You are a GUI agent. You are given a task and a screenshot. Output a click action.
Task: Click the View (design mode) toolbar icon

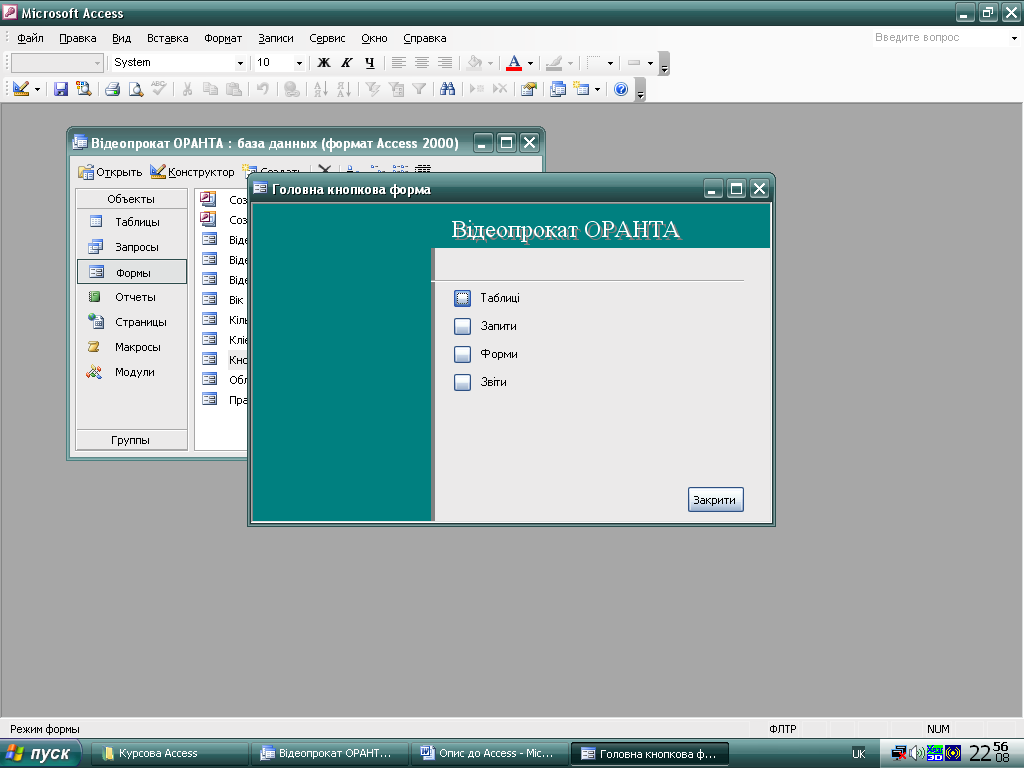[21, 89]
